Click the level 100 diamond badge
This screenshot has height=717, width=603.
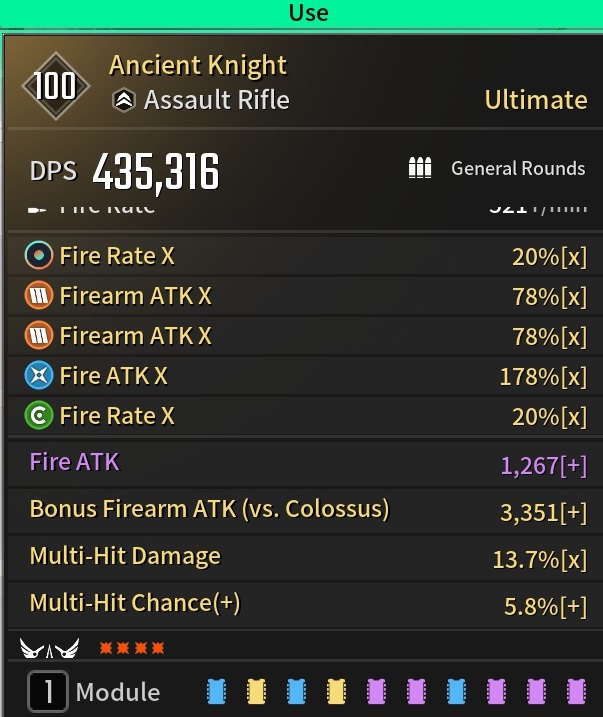coord(56,86)
